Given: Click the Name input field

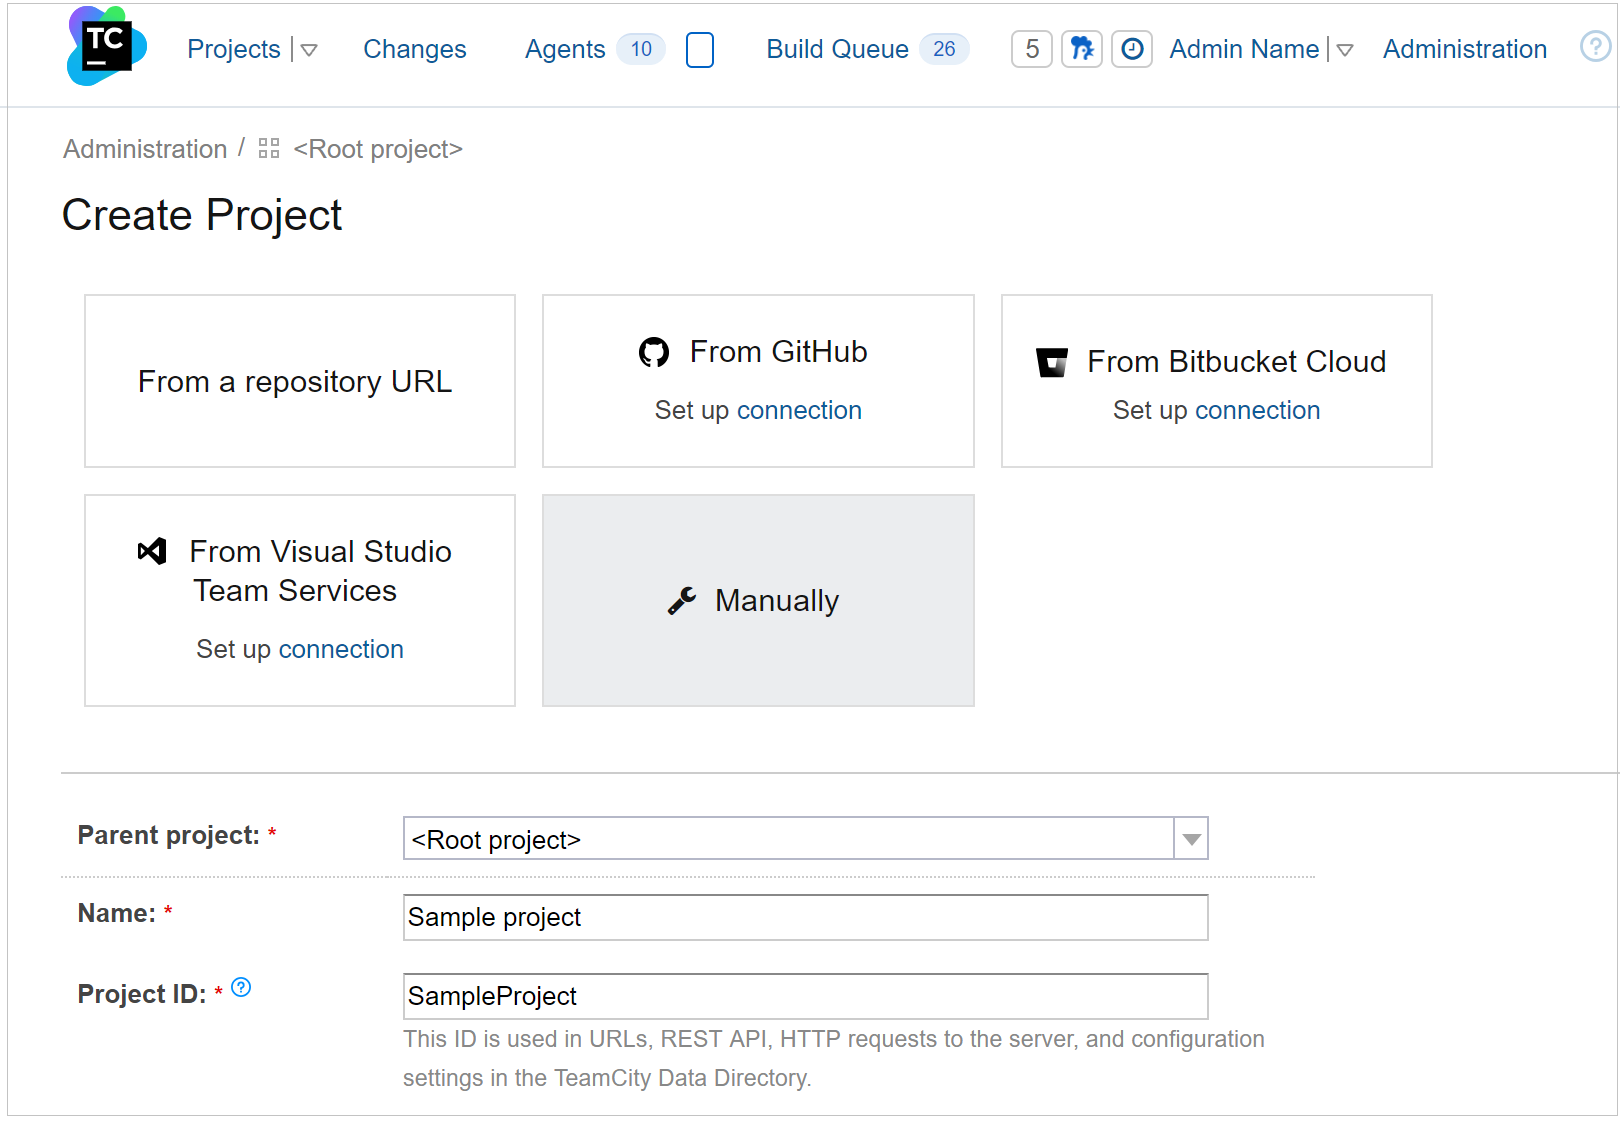Looking at the screenshot, I should click(x=805, y=917).
